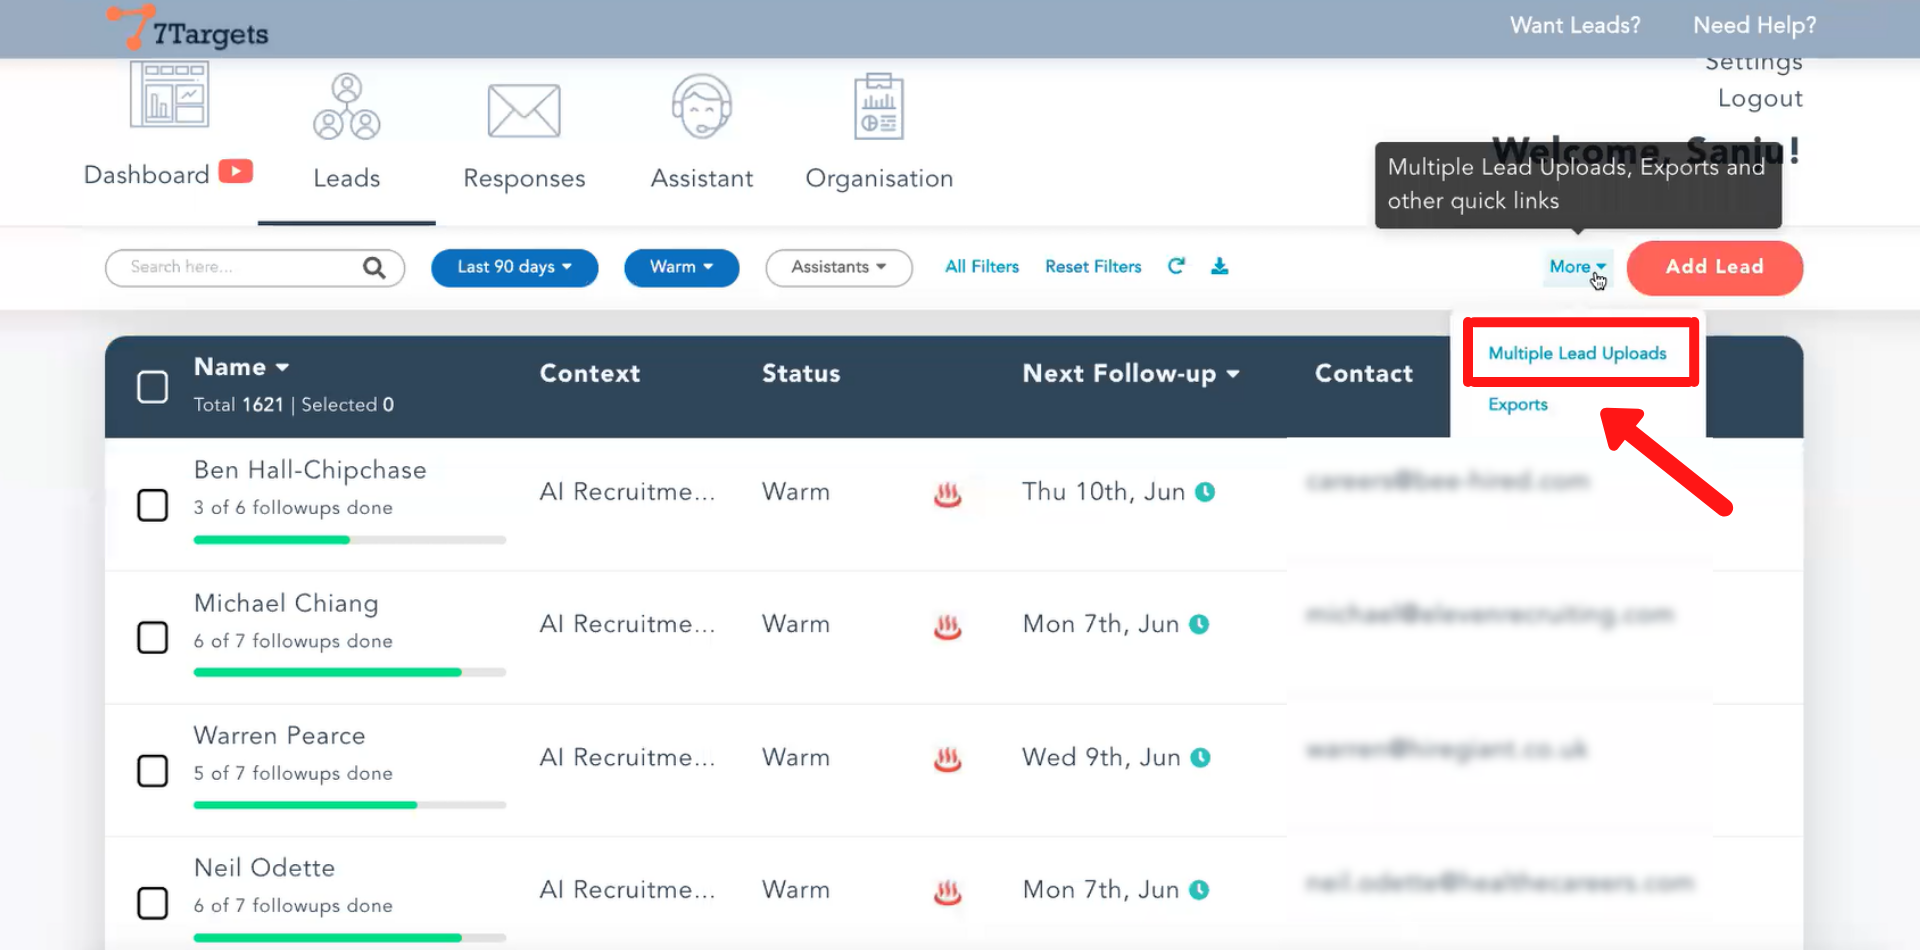Click the search magnifier icon
Viewport: 1920px width, 950px height.
tap(374, 267)
